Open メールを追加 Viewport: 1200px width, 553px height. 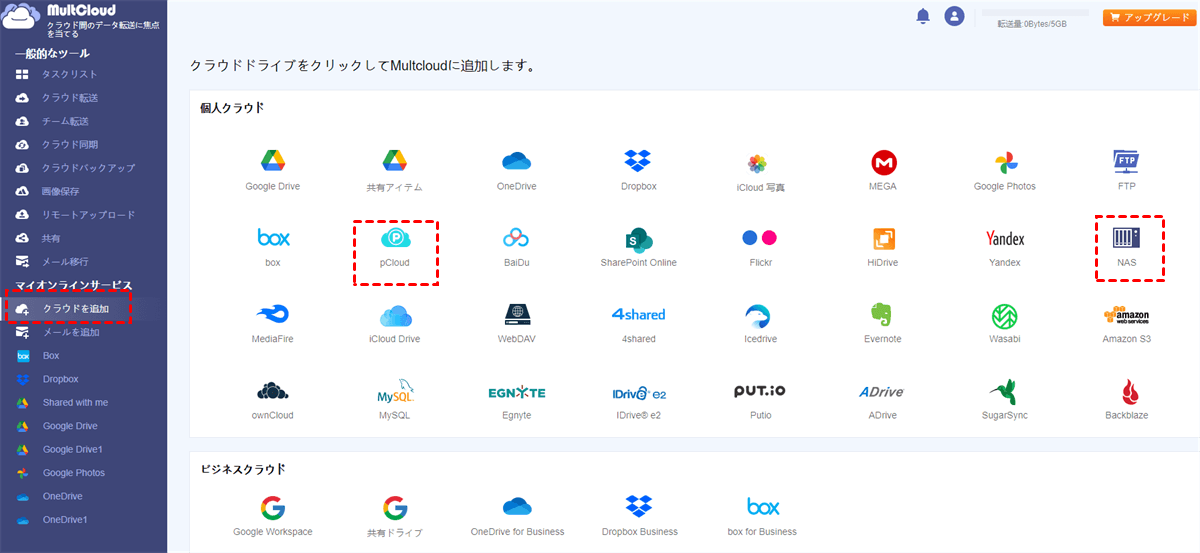click(71, 332)
